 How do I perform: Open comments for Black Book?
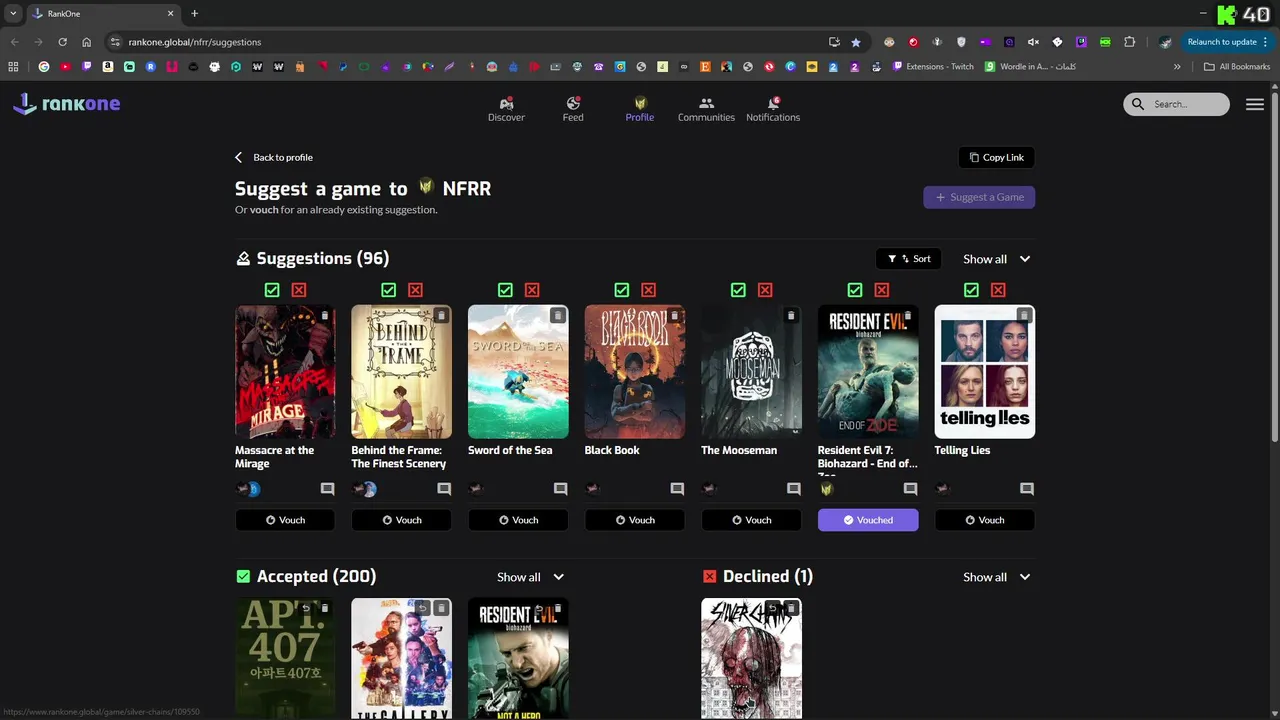coord(677,489)
